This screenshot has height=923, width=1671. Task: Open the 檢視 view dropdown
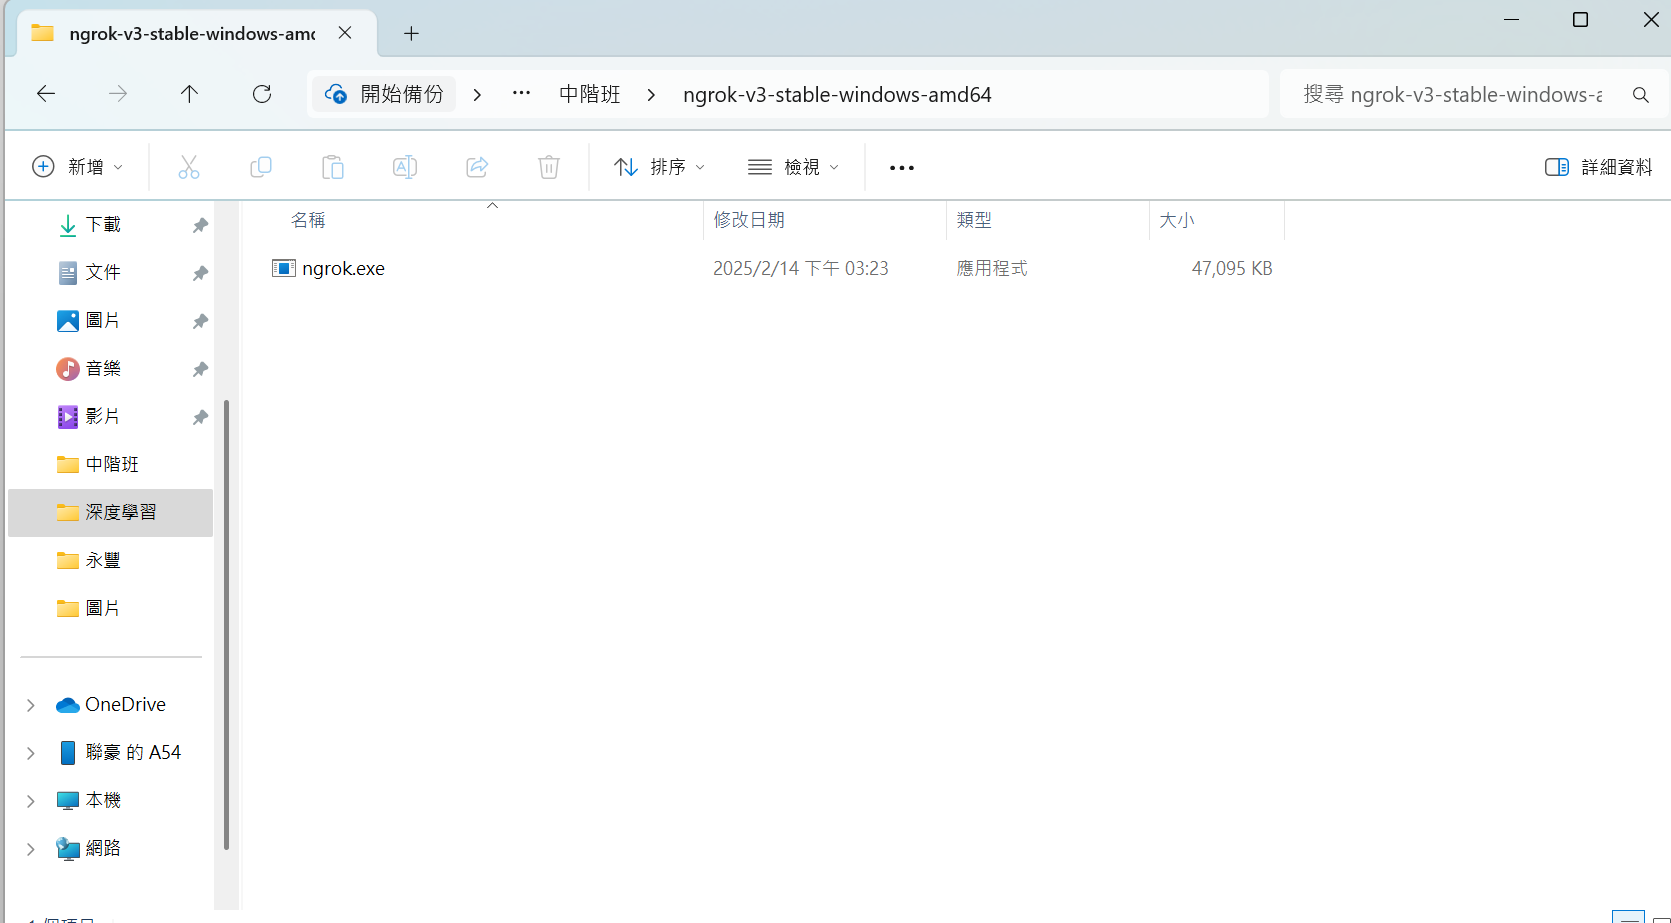coord(794,167)
